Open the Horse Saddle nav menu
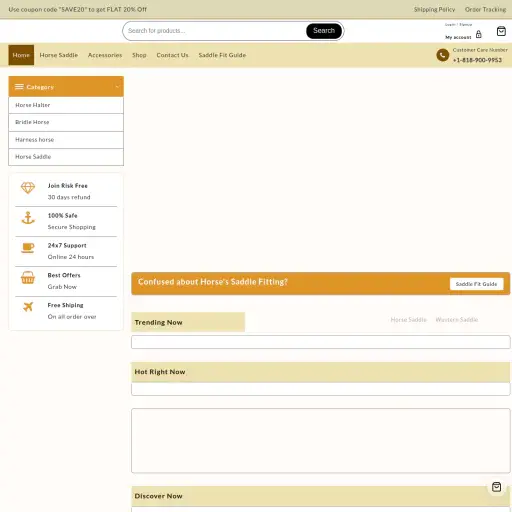This screenshot has width=512, height=512. pyautogui.click(x=59, y=55)
